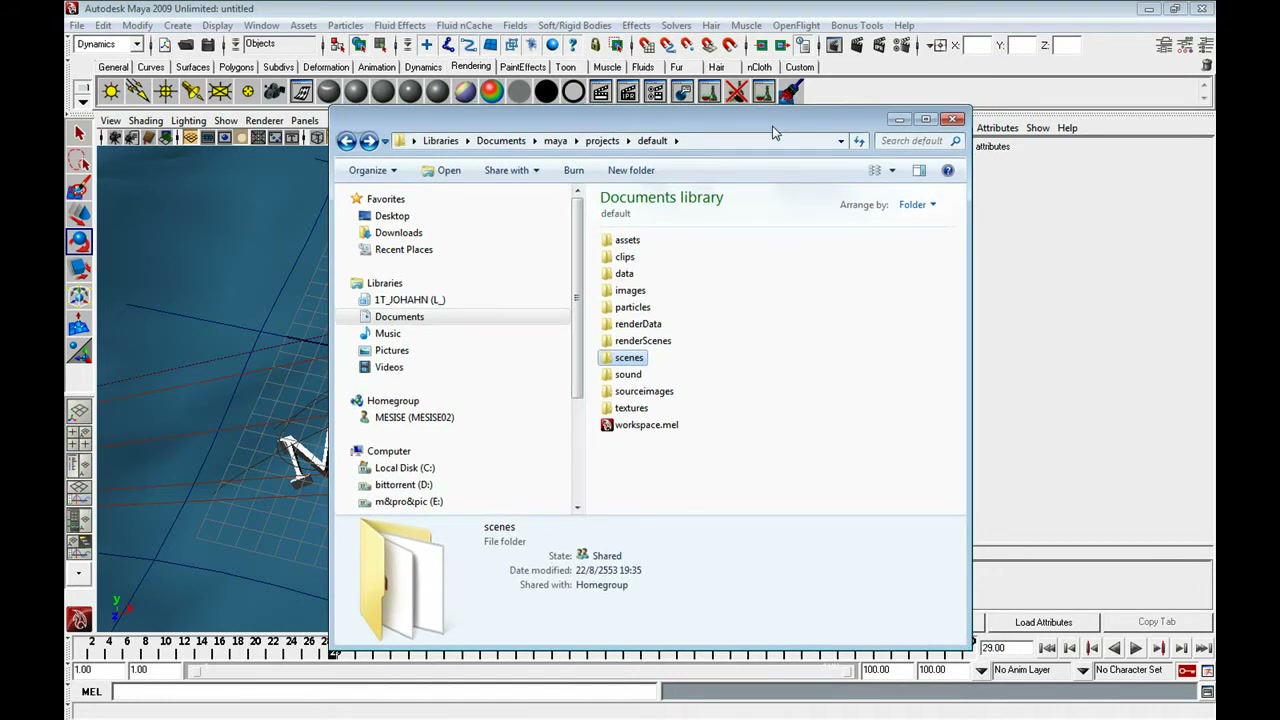Open the change view options arrow in Explorer

pos(892,170)
